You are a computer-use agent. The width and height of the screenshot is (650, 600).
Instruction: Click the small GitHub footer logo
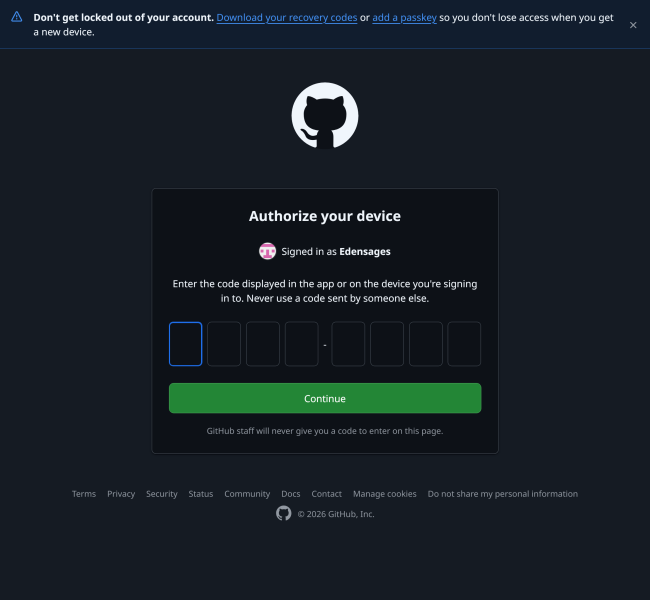point(284,513)
